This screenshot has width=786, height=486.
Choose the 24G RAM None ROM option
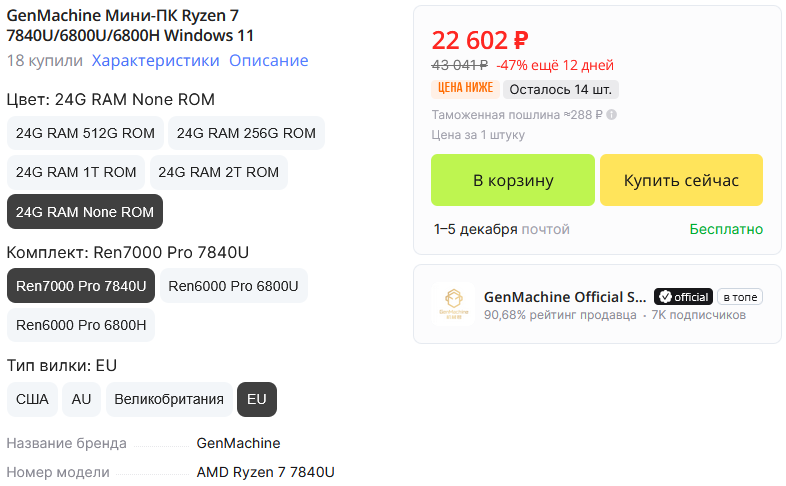85,211
